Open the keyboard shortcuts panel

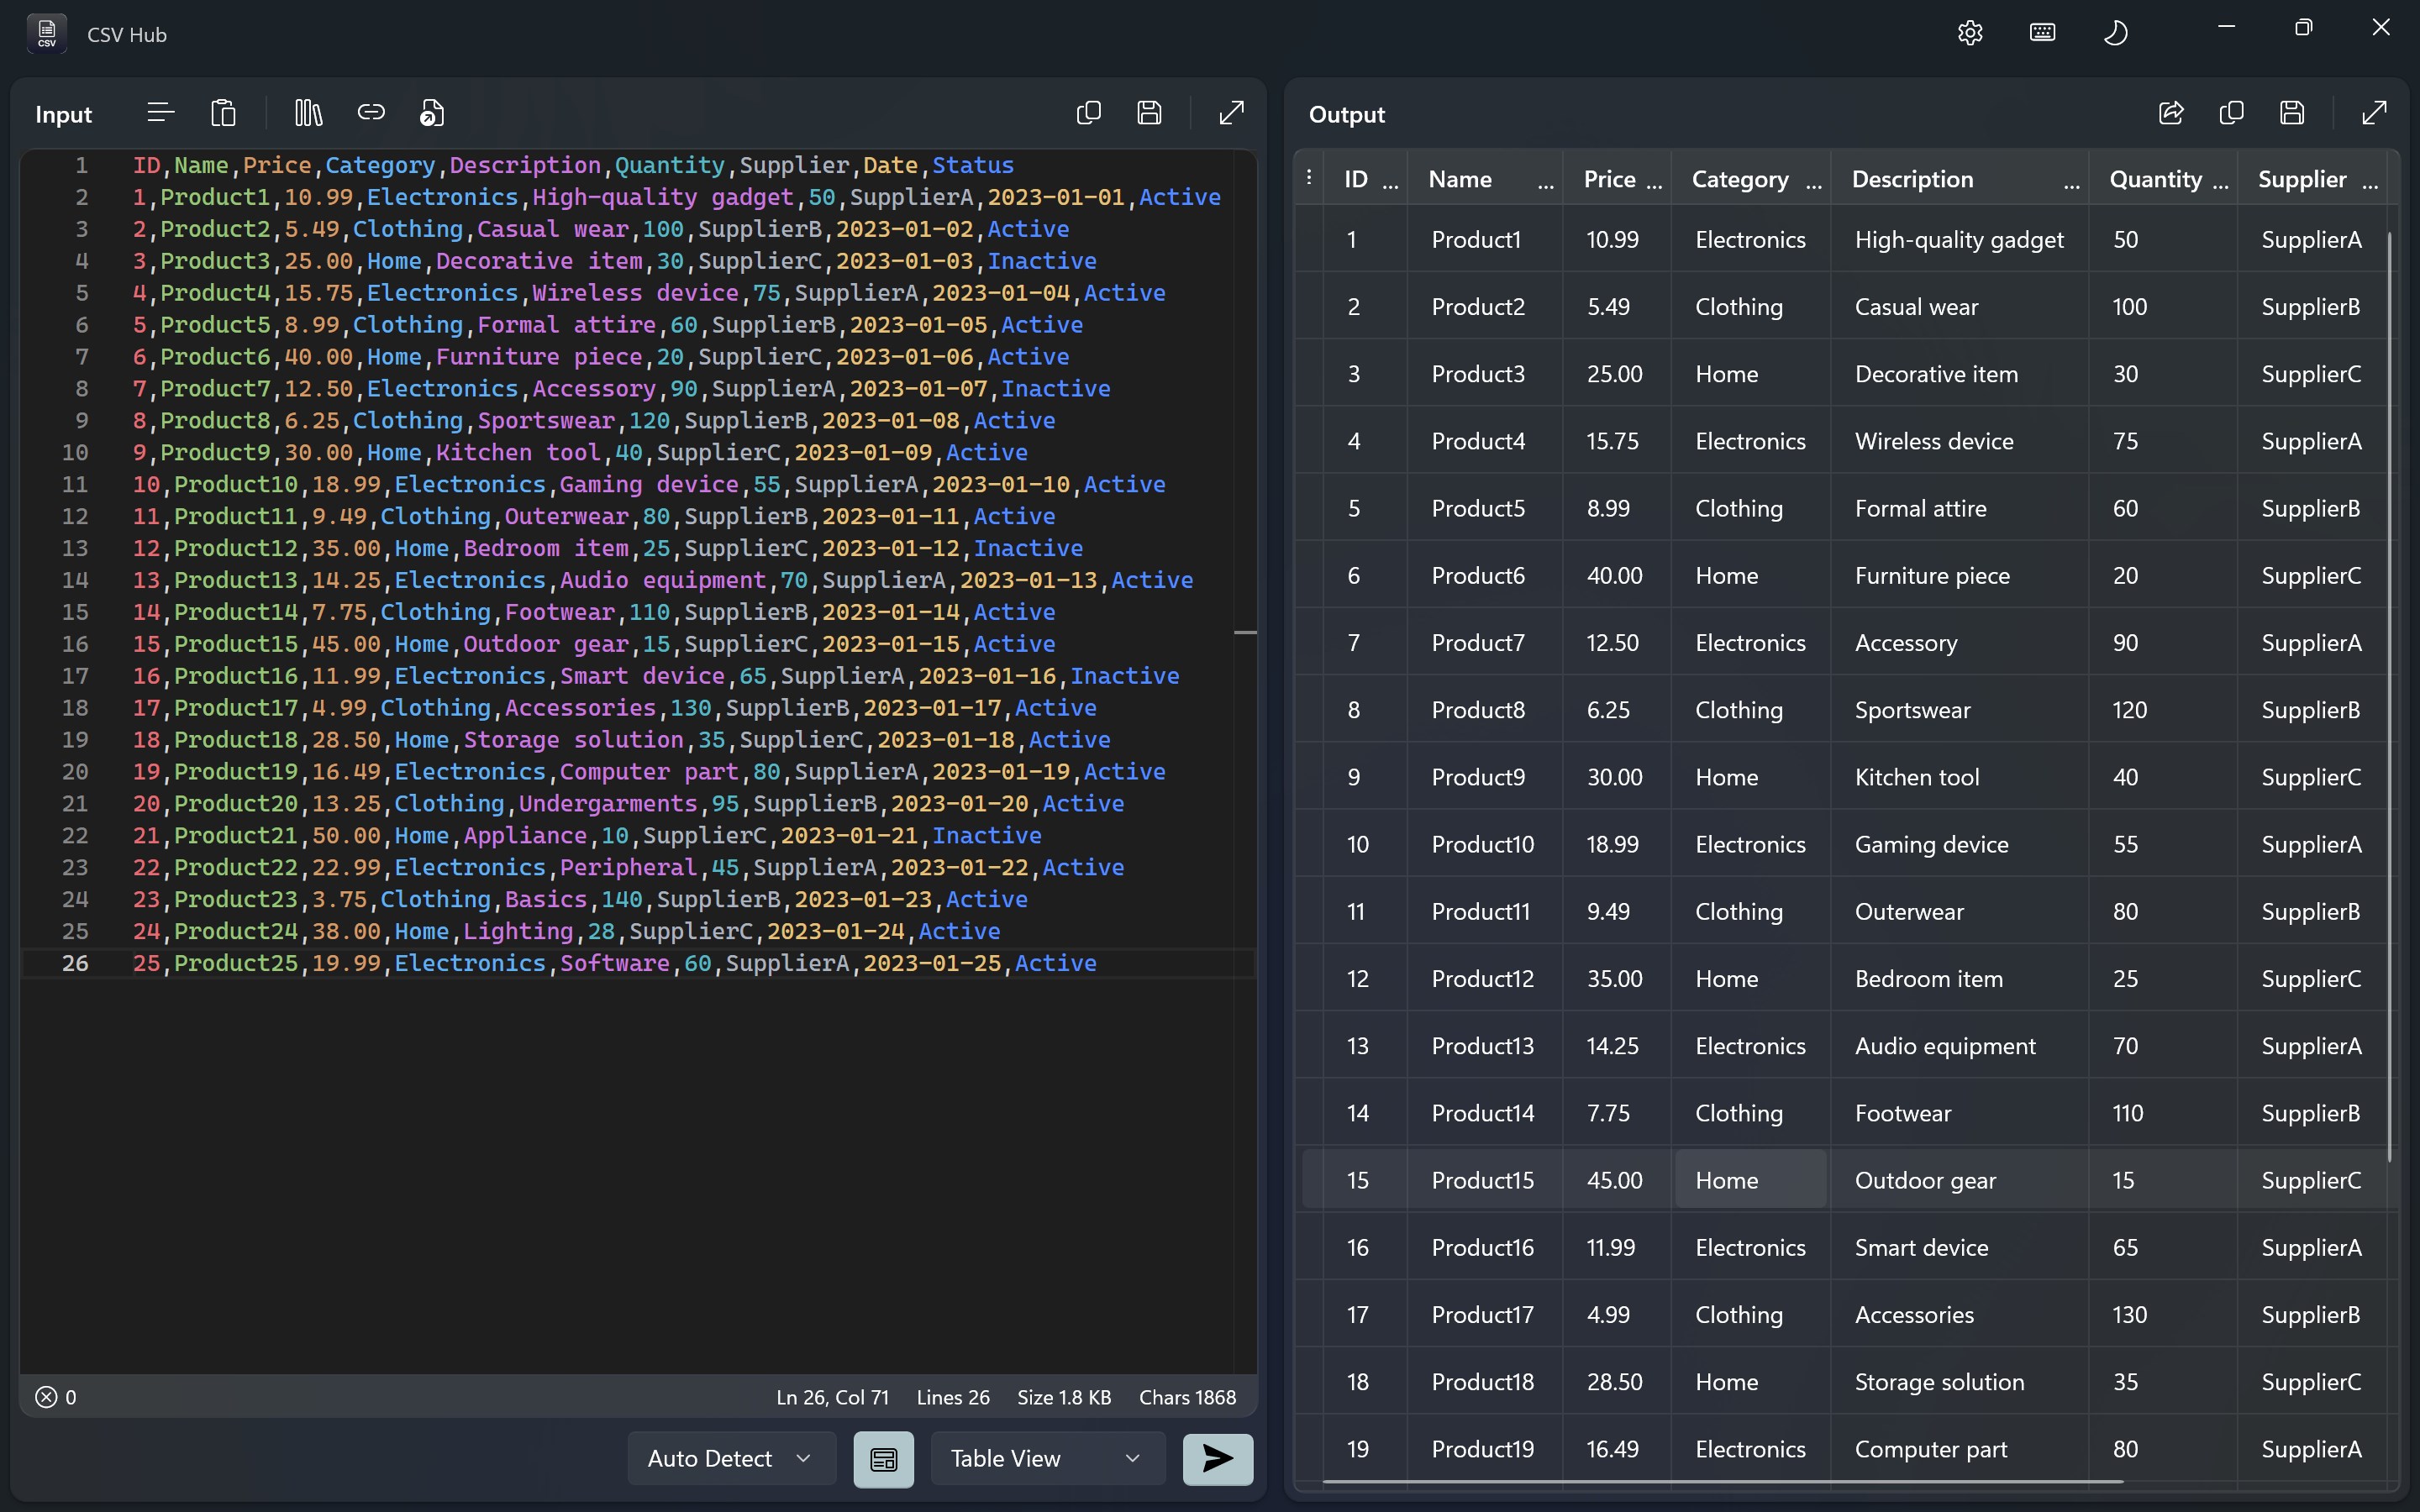pyautogui.click(x=2042, y=32)
